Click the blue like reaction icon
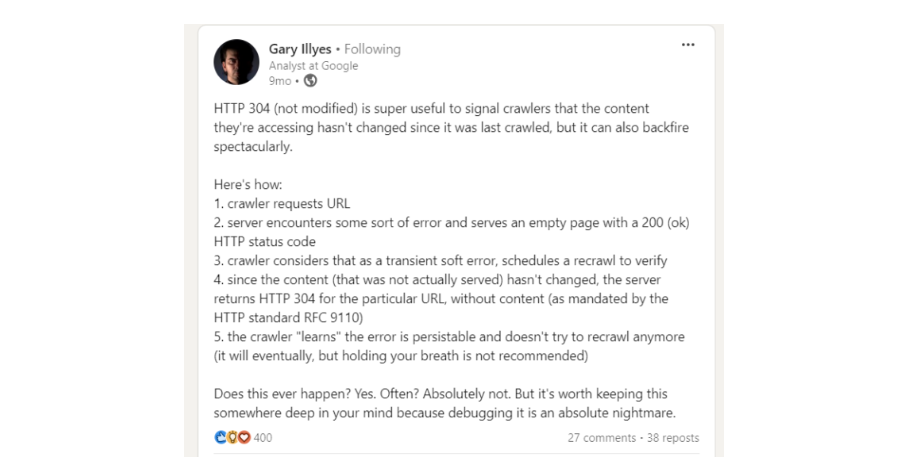Viewport: 905px width, 466px height. 220,437
